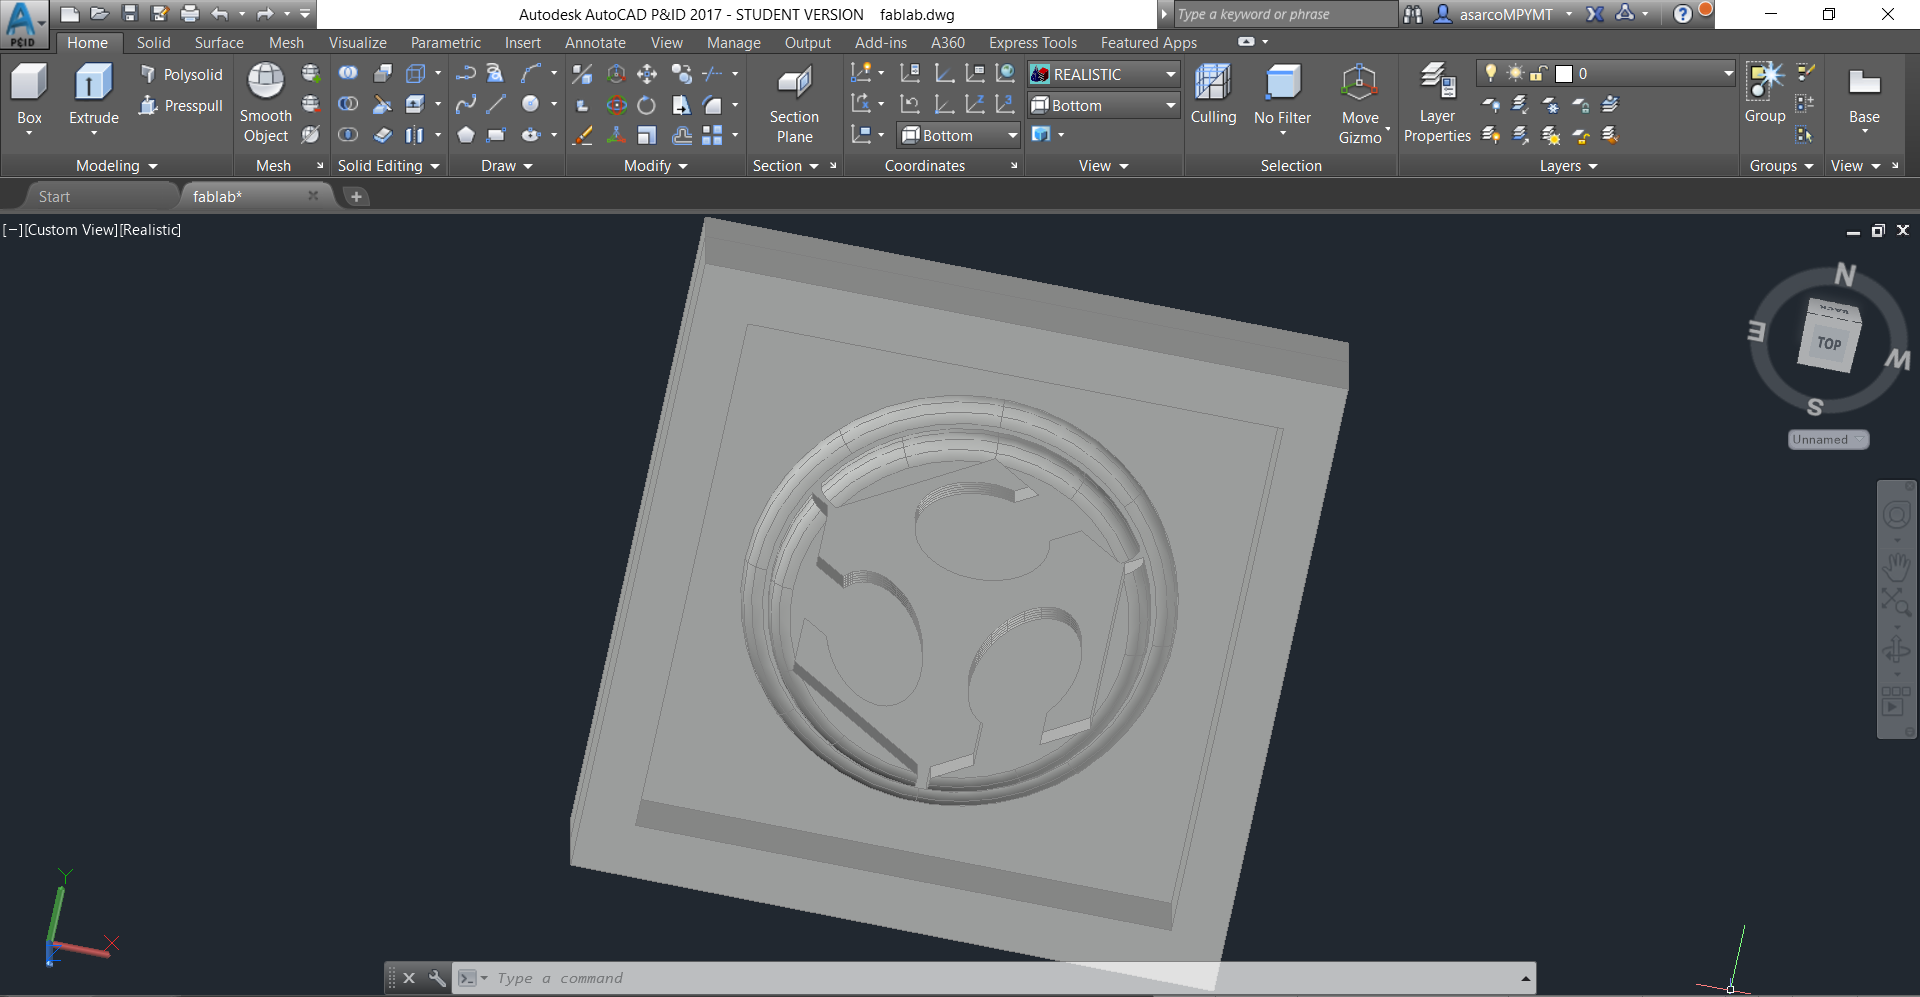The height and width of the screenshot is (997, 1920).
Task: Click the Plot printer icon
Action: pyautogui.click(x=190, y=14)
